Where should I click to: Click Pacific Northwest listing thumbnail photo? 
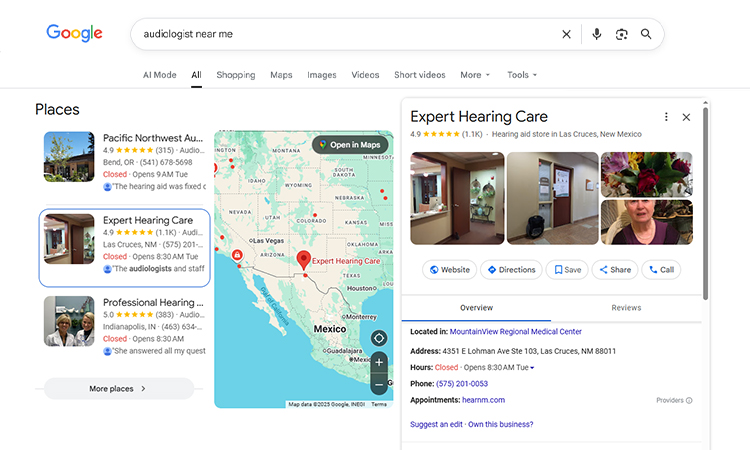69,157
